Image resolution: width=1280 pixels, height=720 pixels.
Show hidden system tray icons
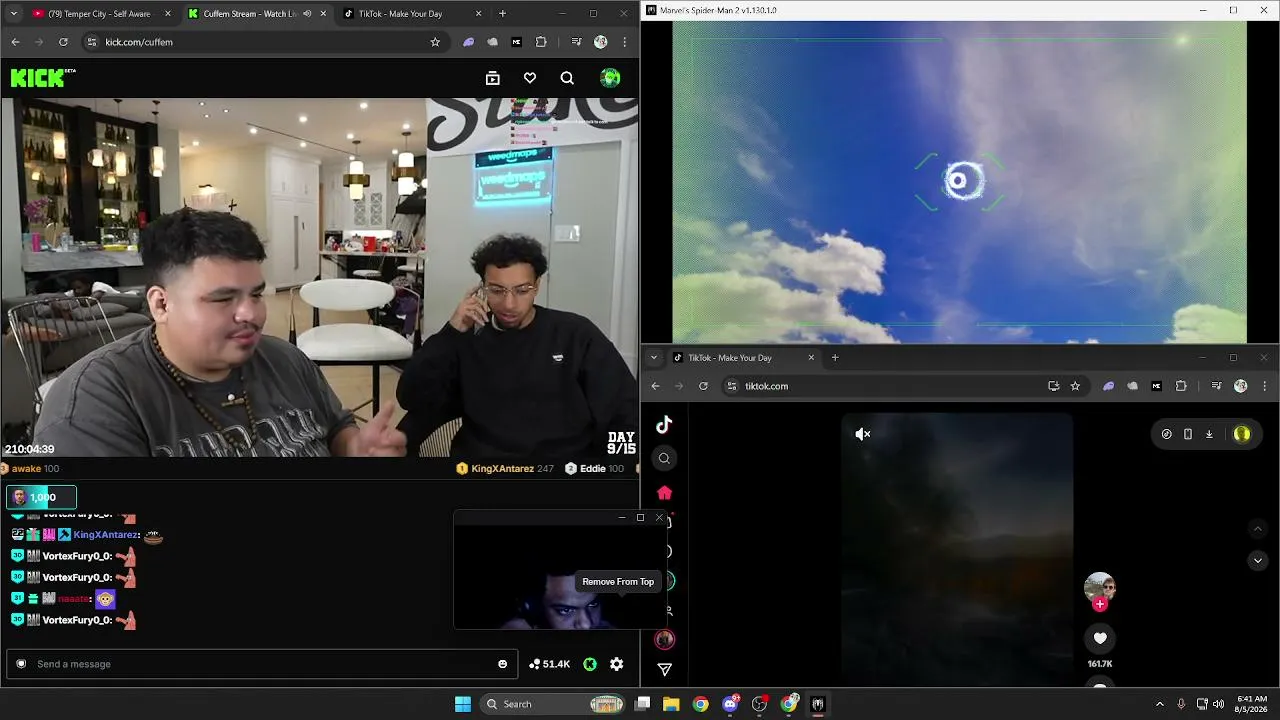click(x=1160, y=704)
